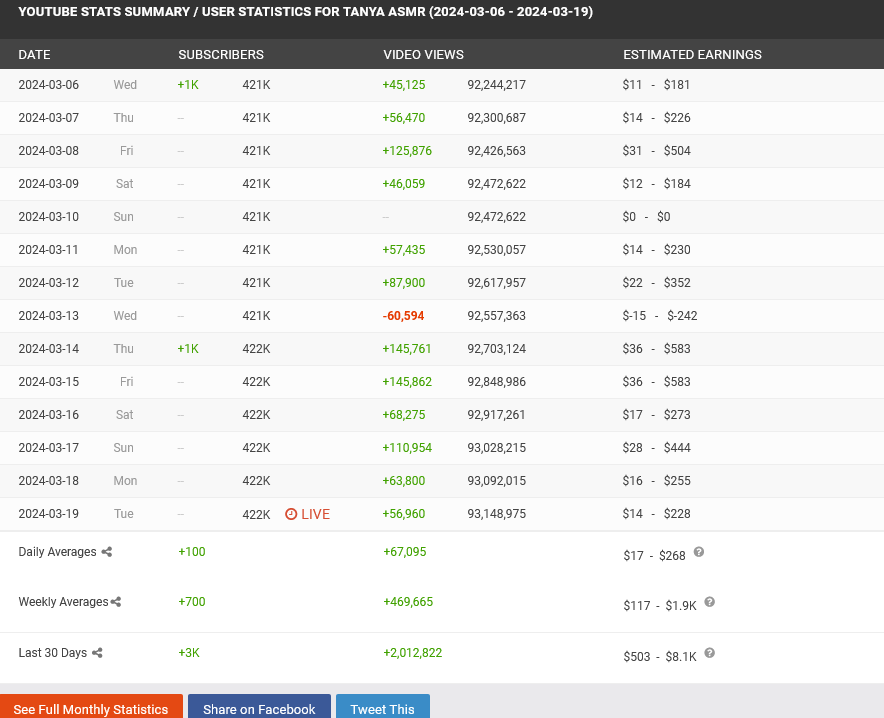
Task: Click the +56,960 views gain value
Action: (x=404, y=513)
